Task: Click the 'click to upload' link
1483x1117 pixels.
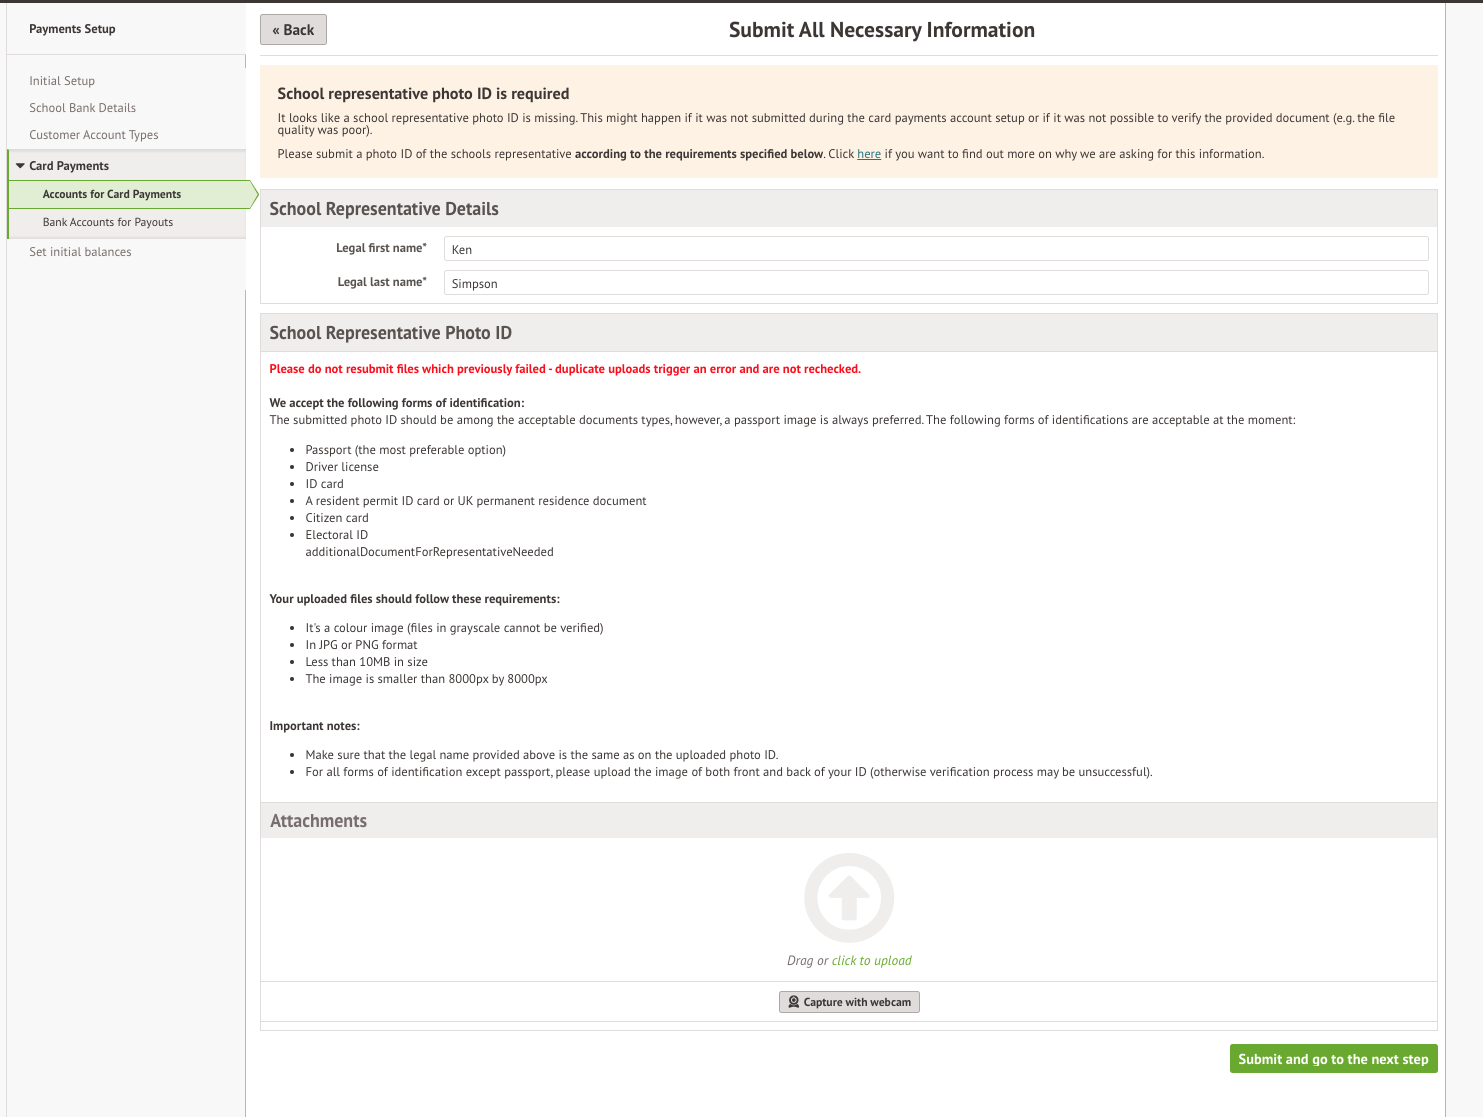Action: pyautogui.click(x=871, y=961)
